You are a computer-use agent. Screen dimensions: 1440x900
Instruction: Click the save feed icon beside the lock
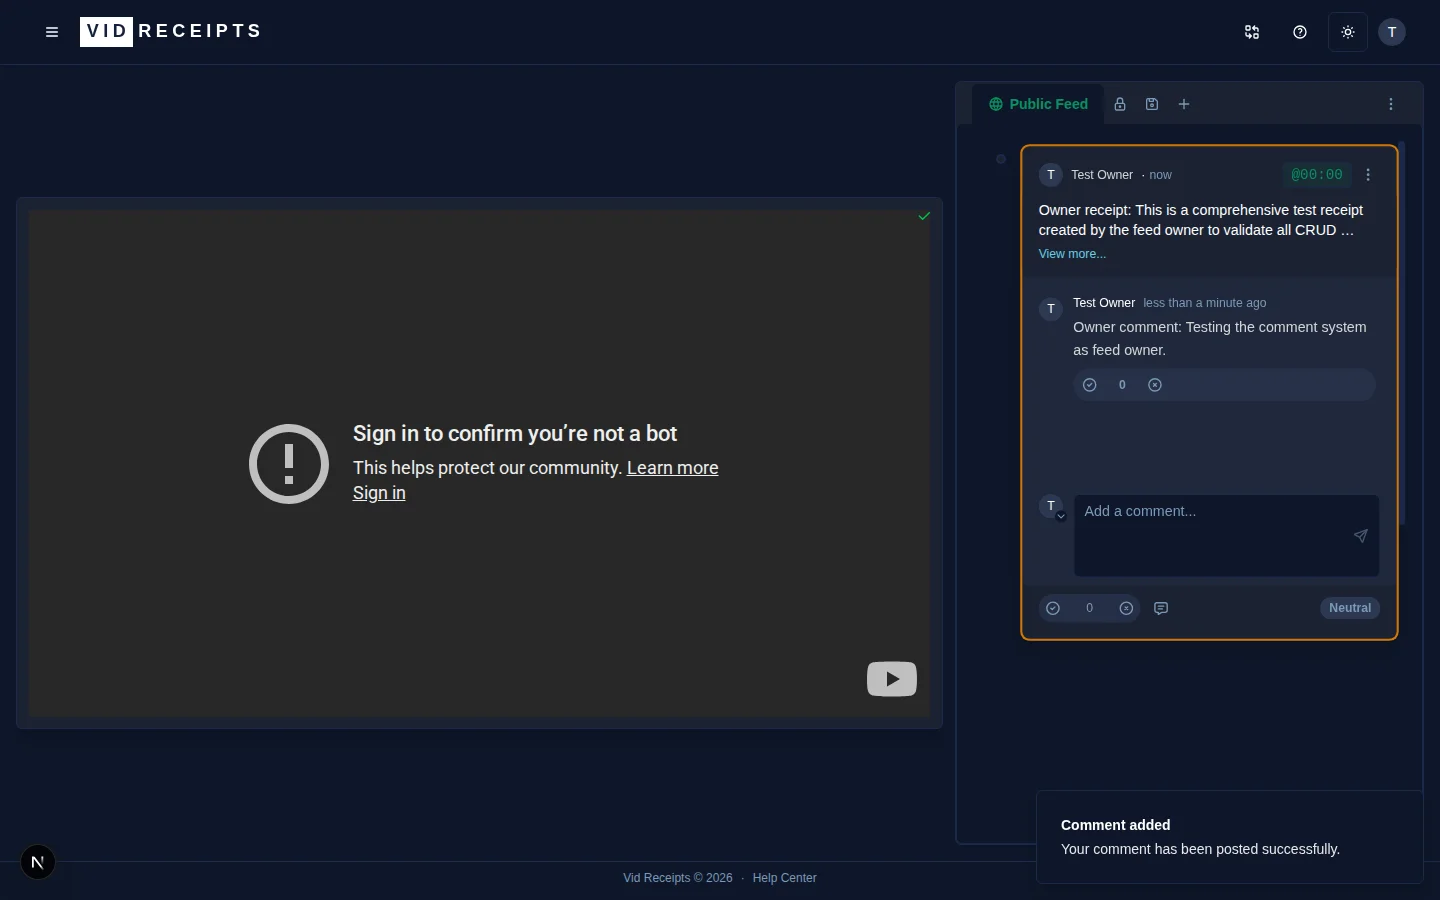click(x=1152, y=104)
